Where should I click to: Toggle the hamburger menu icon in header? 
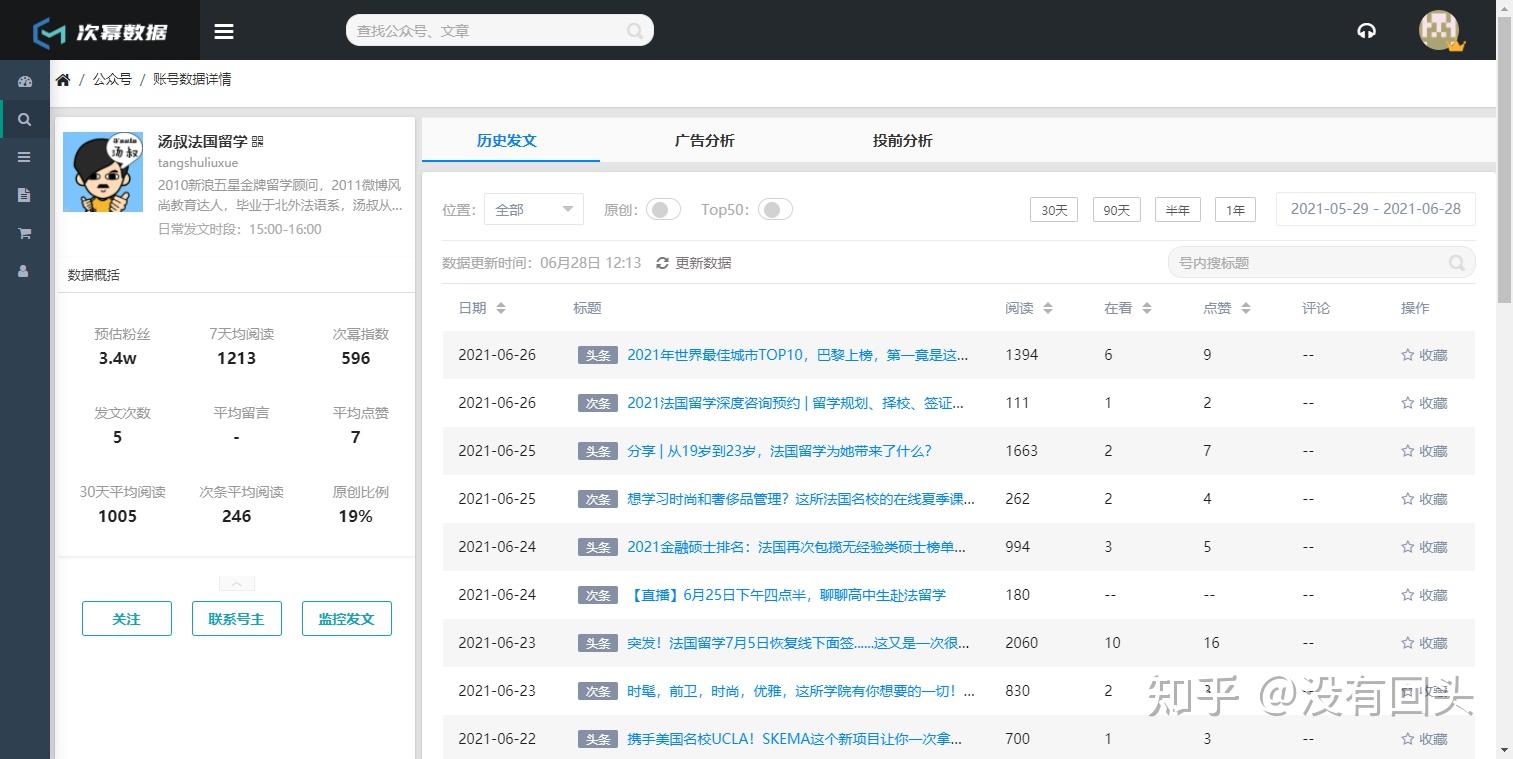point(224,31)
